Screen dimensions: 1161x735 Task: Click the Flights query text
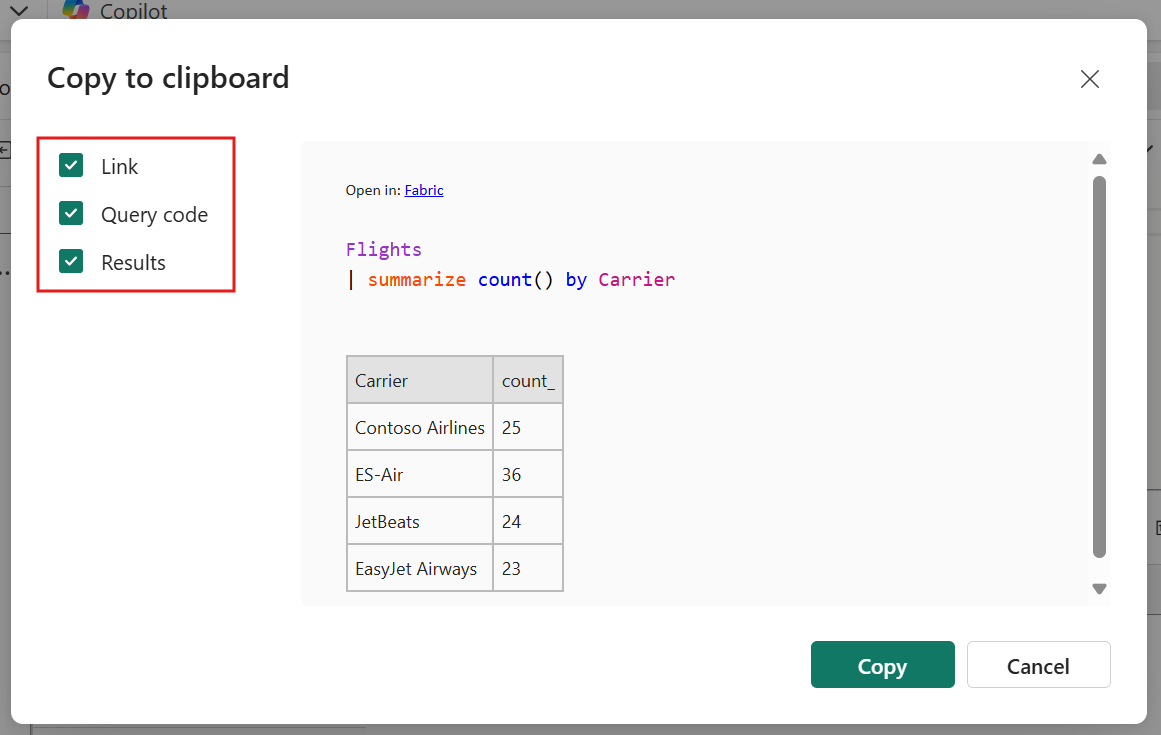384,249
